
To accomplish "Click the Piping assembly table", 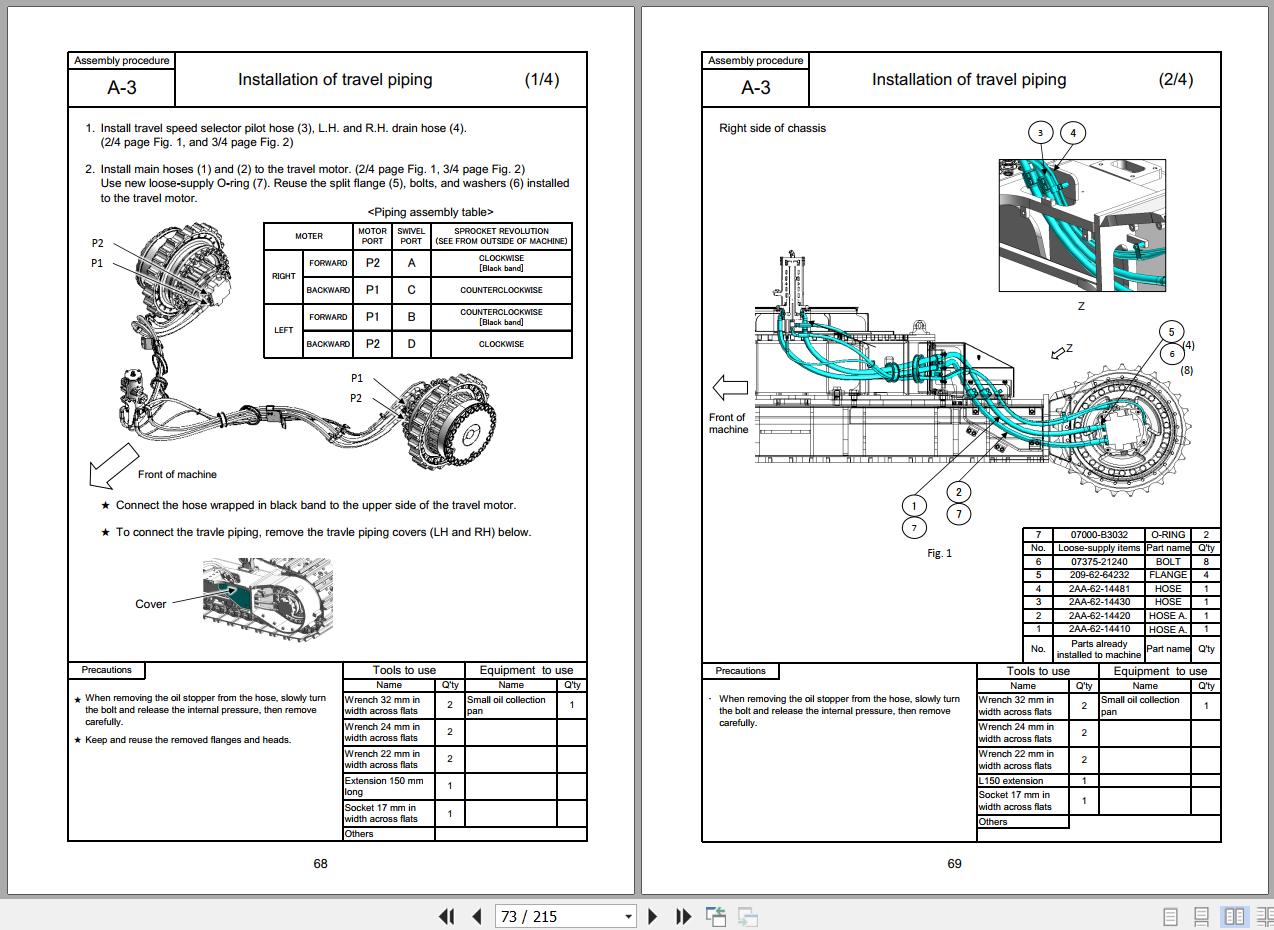I will coord(418,290).
